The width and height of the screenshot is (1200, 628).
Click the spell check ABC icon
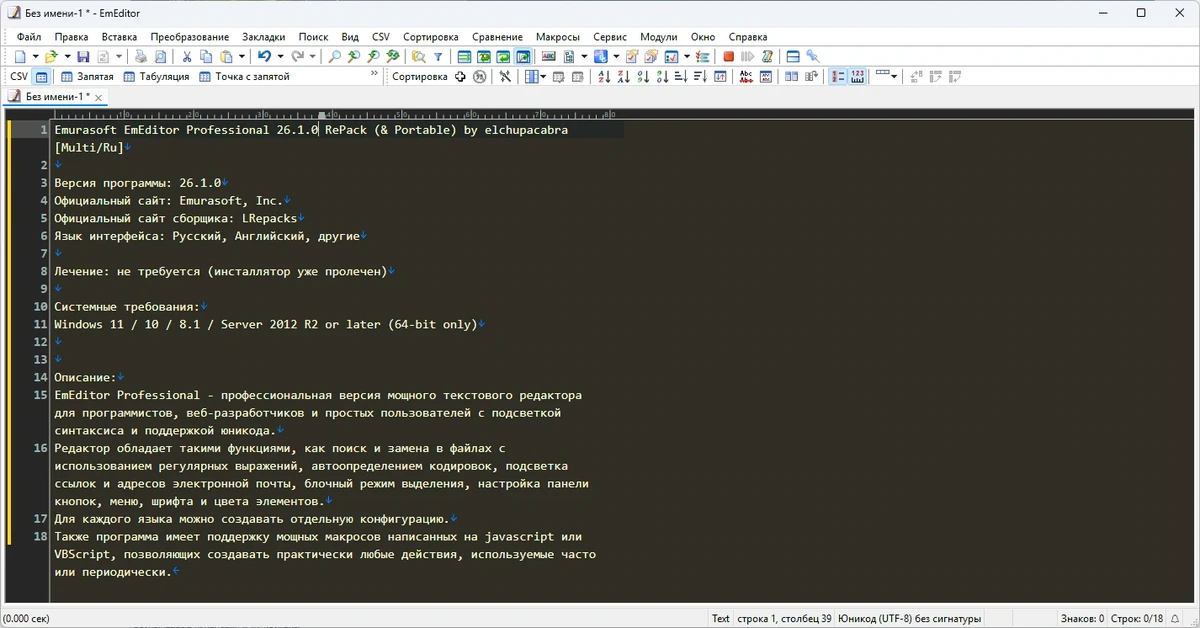[x=549, y=57]
